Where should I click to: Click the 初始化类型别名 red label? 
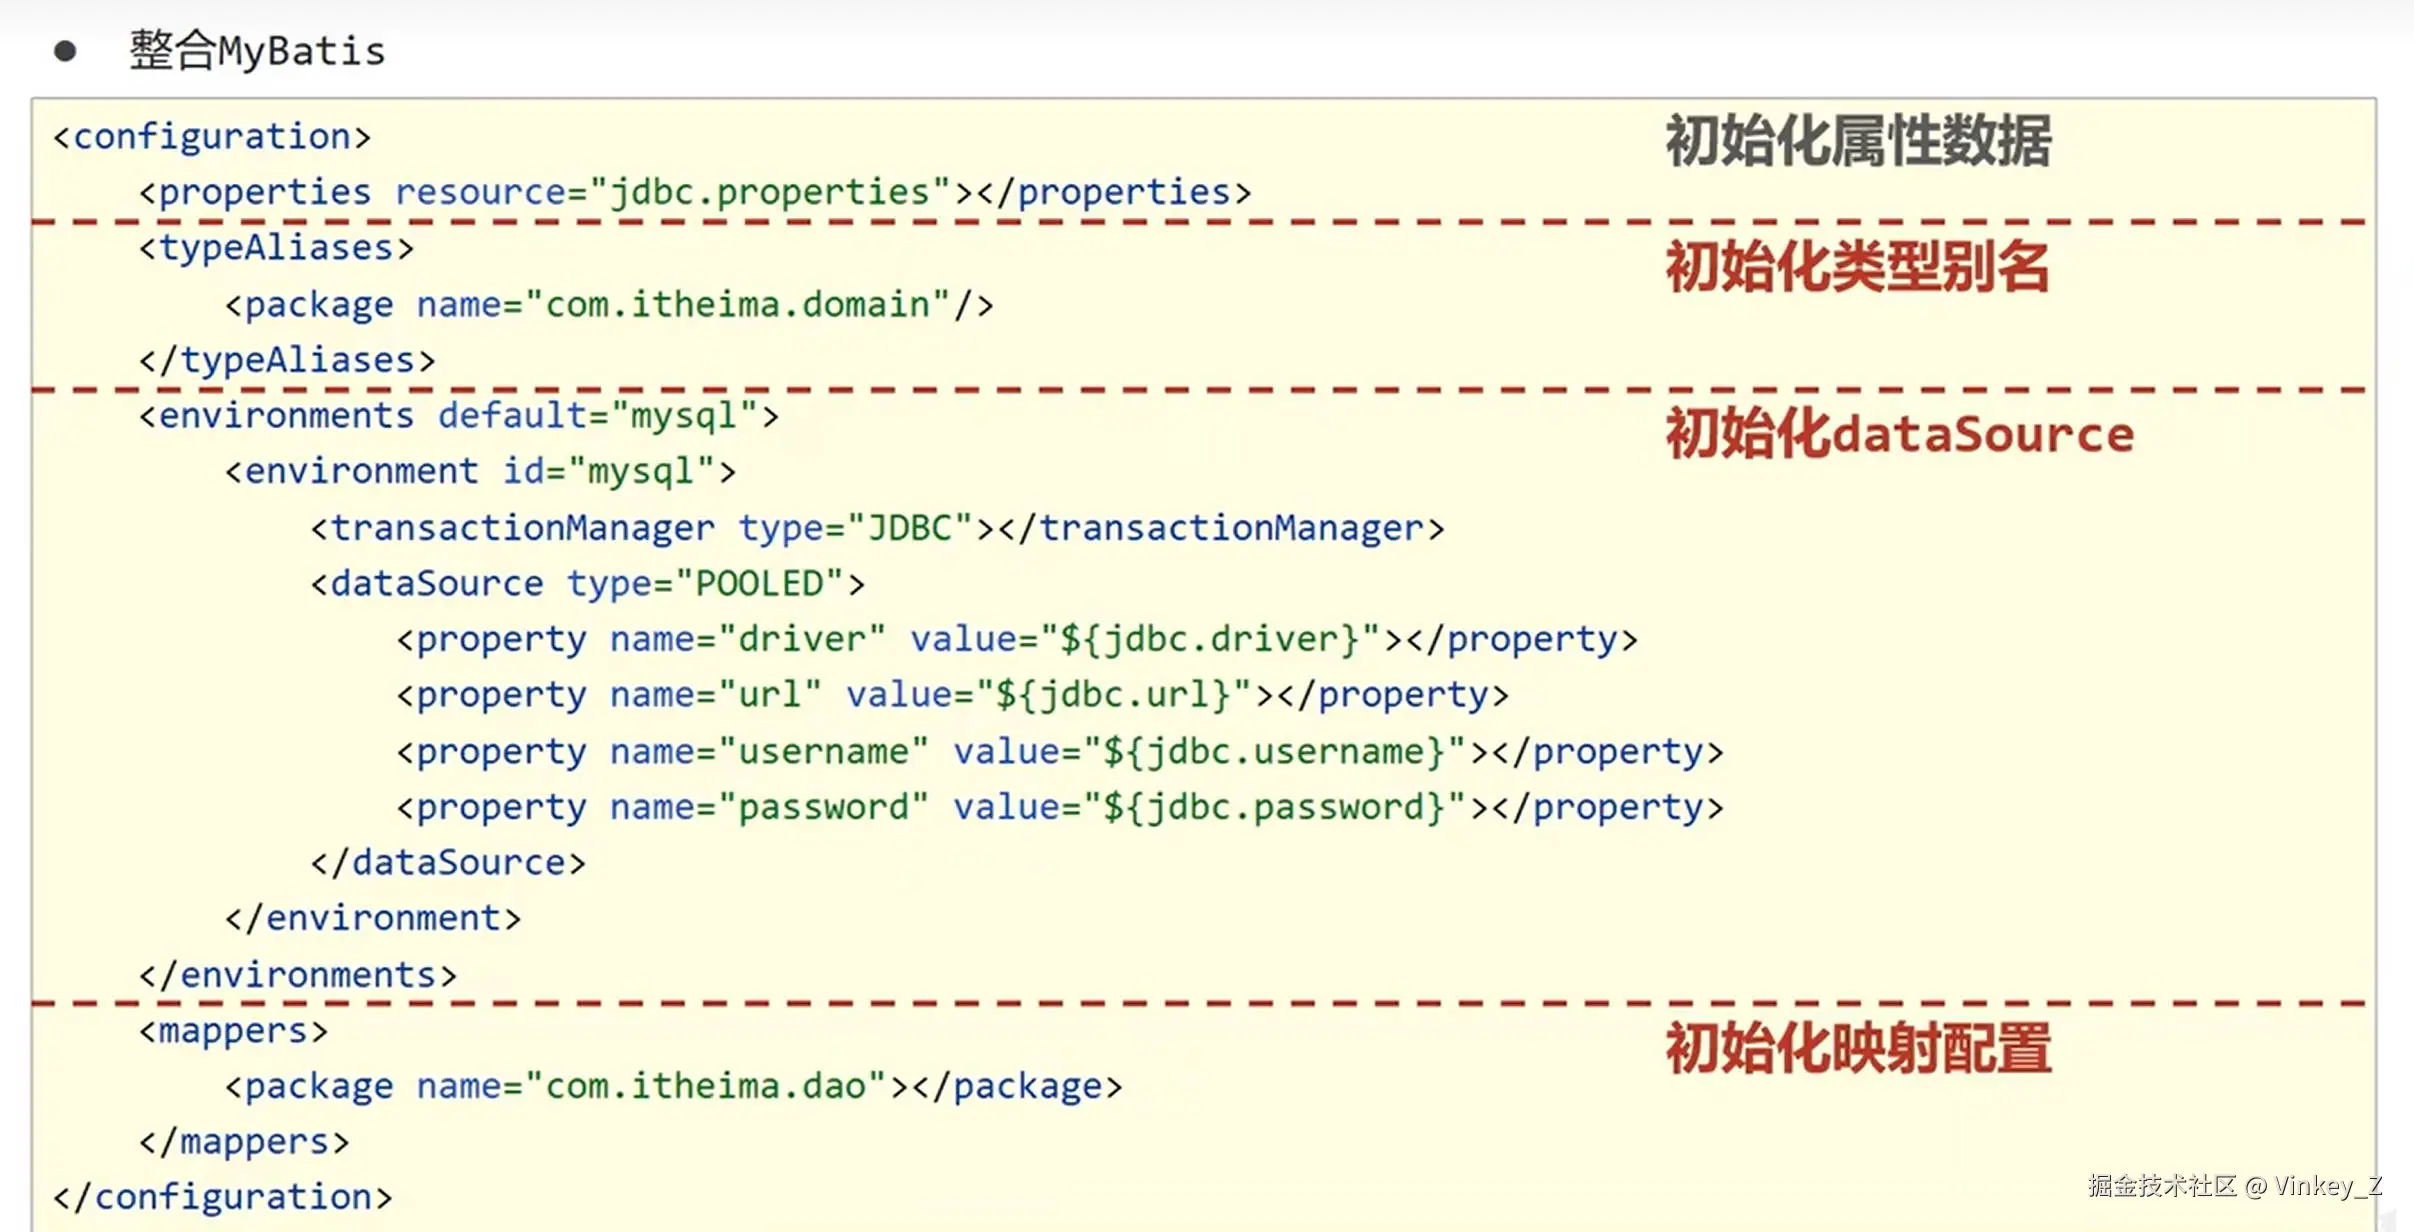pyautogui.click(x=1857, y=267)
